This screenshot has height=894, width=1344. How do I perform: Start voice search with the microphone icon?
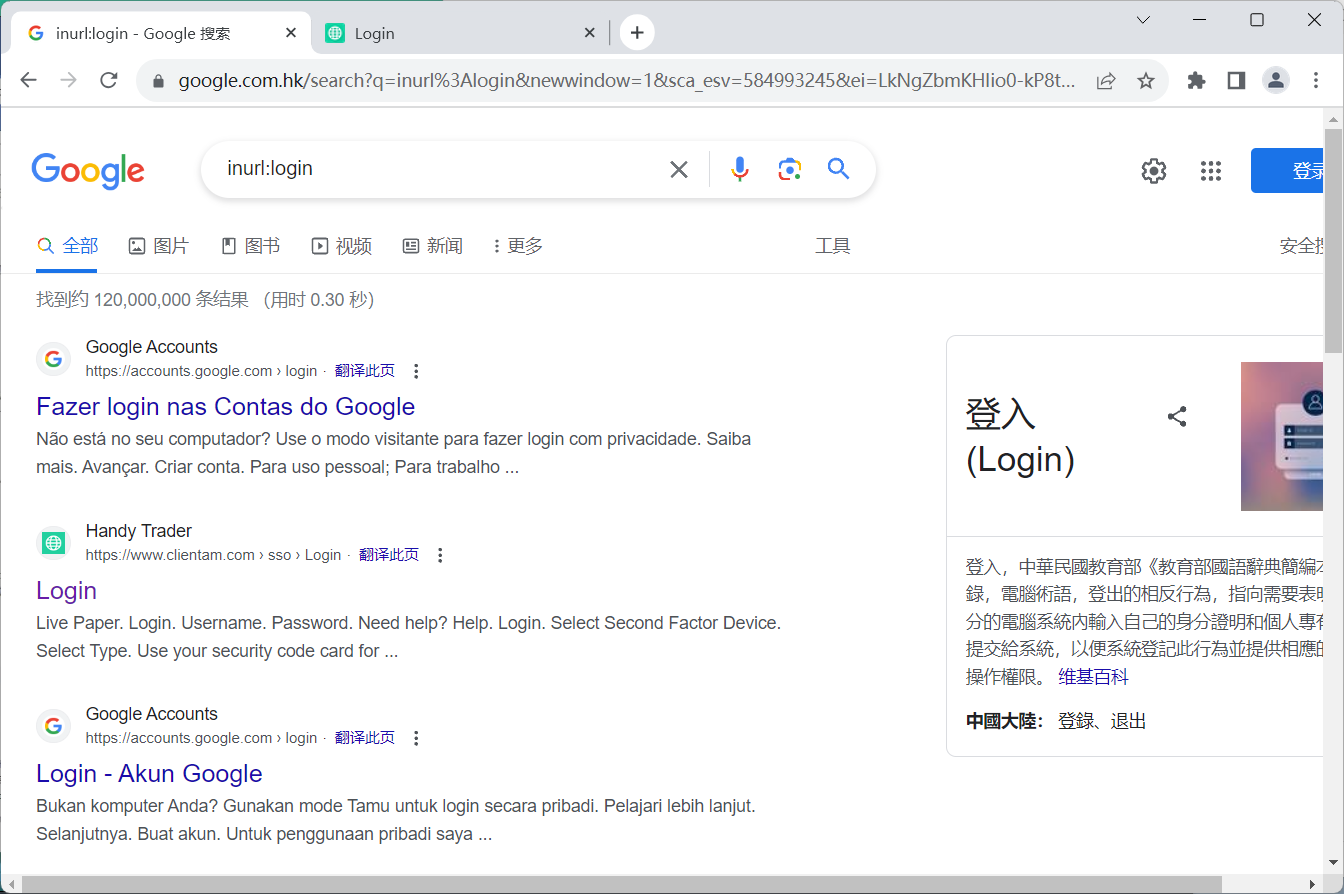pyautogui.click(x=740, y=170)
